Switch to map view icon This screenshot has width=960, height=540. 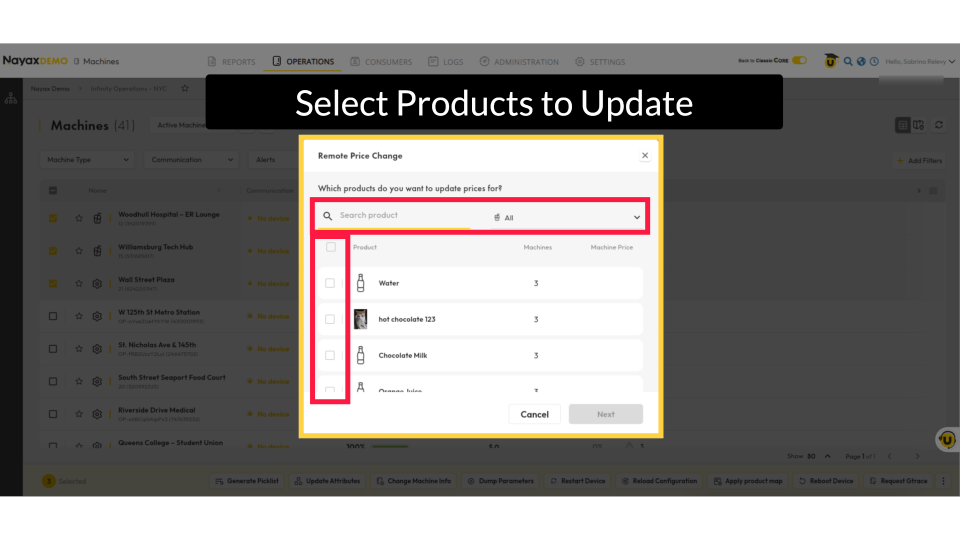[919, 125]
